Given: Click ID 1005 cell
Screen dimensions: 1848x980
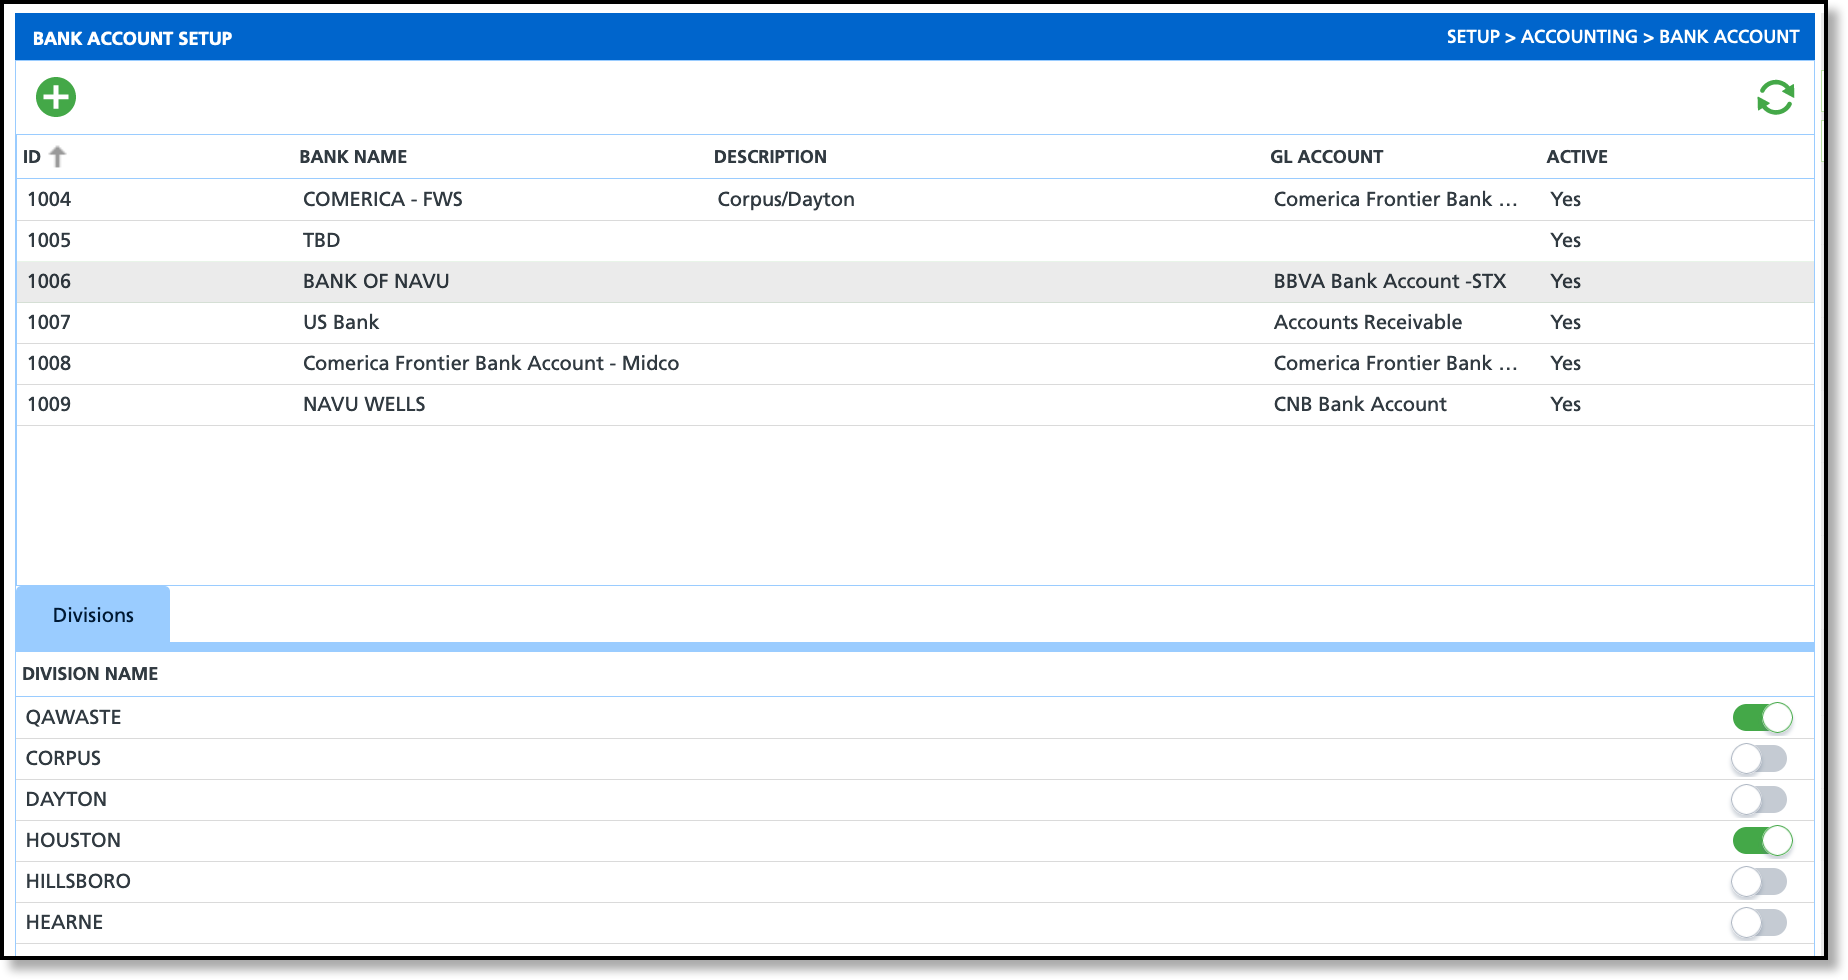Looking at the screenshot, I should (x=49, y=240).
